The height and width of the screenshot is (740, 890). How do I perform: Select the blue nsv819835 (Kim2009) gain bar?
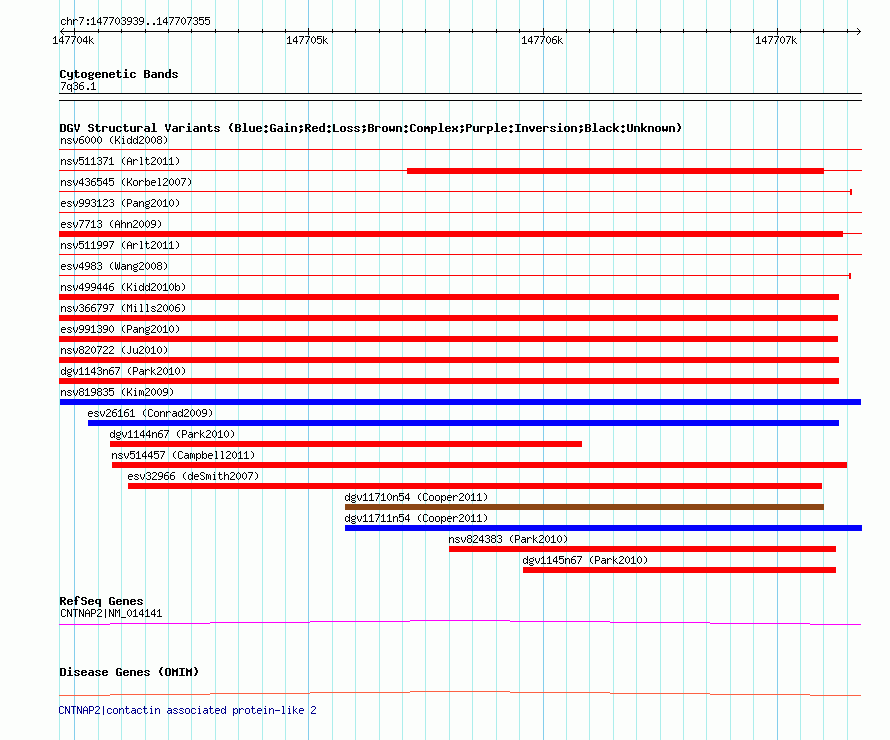tap(460, 402)
